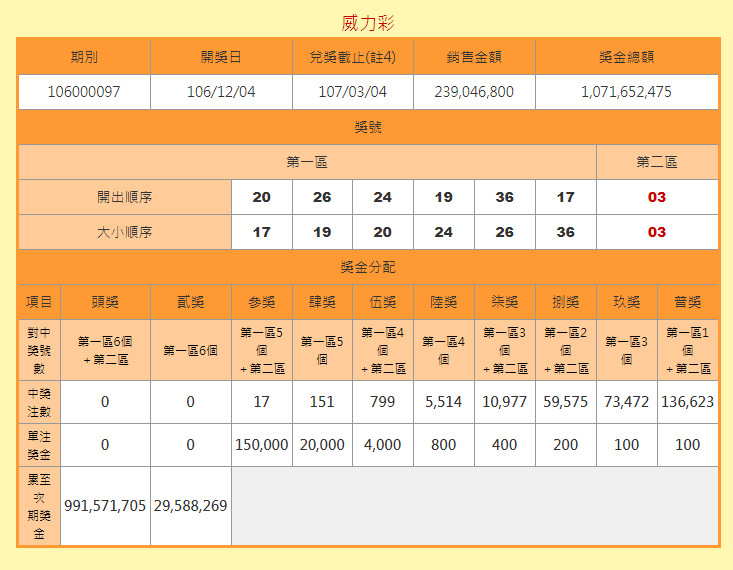Screen dimensions: 733x570
Task: Select draw number 106000097
Action: click(84, 92)
